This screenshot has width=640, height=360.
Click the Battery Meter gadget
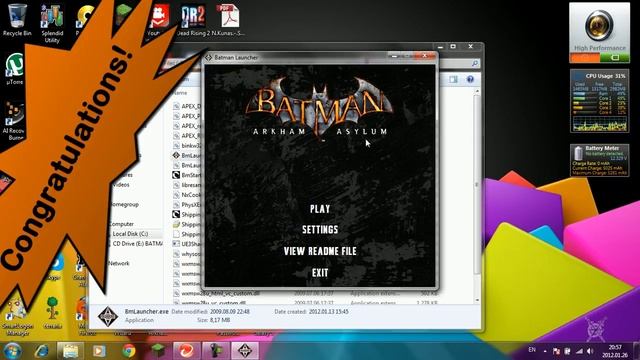point(599,160)
